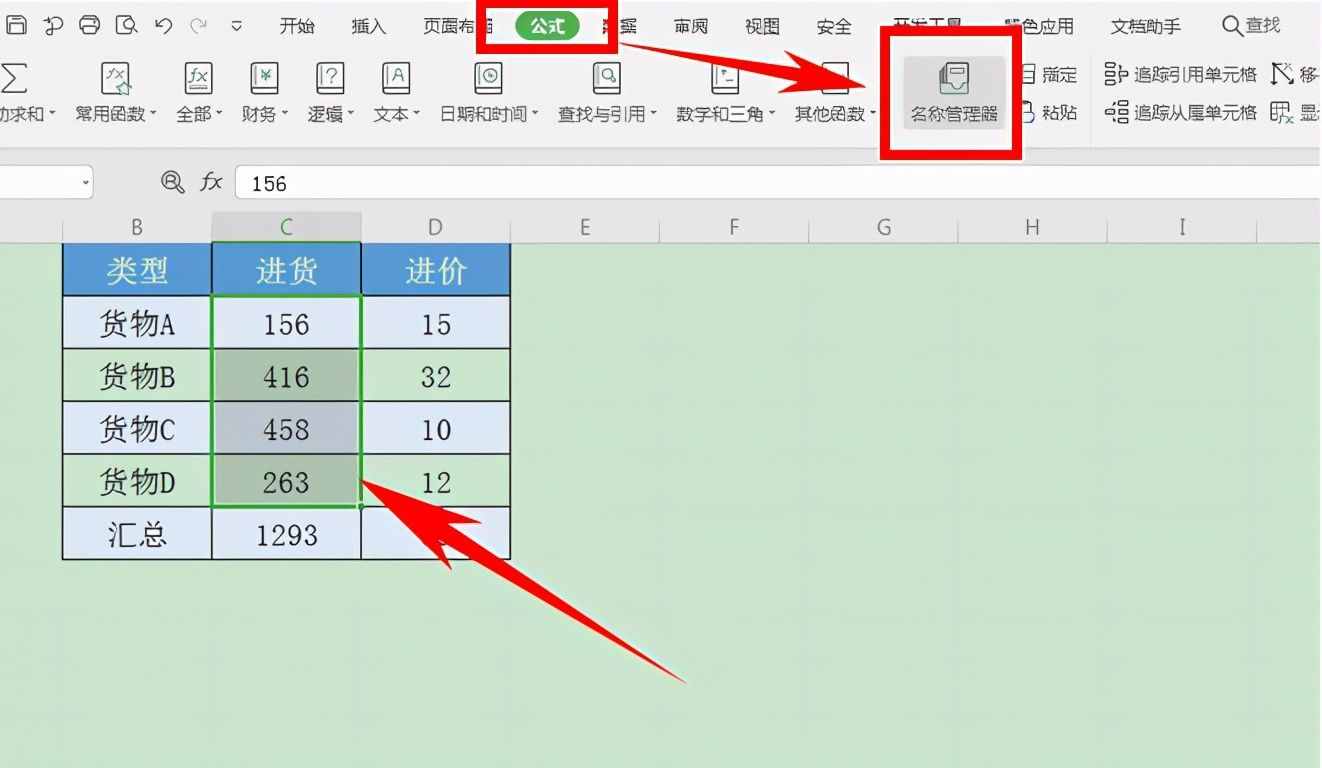The width and height of the screenshot is (1322, 768).
Task: Select column I header
Action: [1182, 228]
